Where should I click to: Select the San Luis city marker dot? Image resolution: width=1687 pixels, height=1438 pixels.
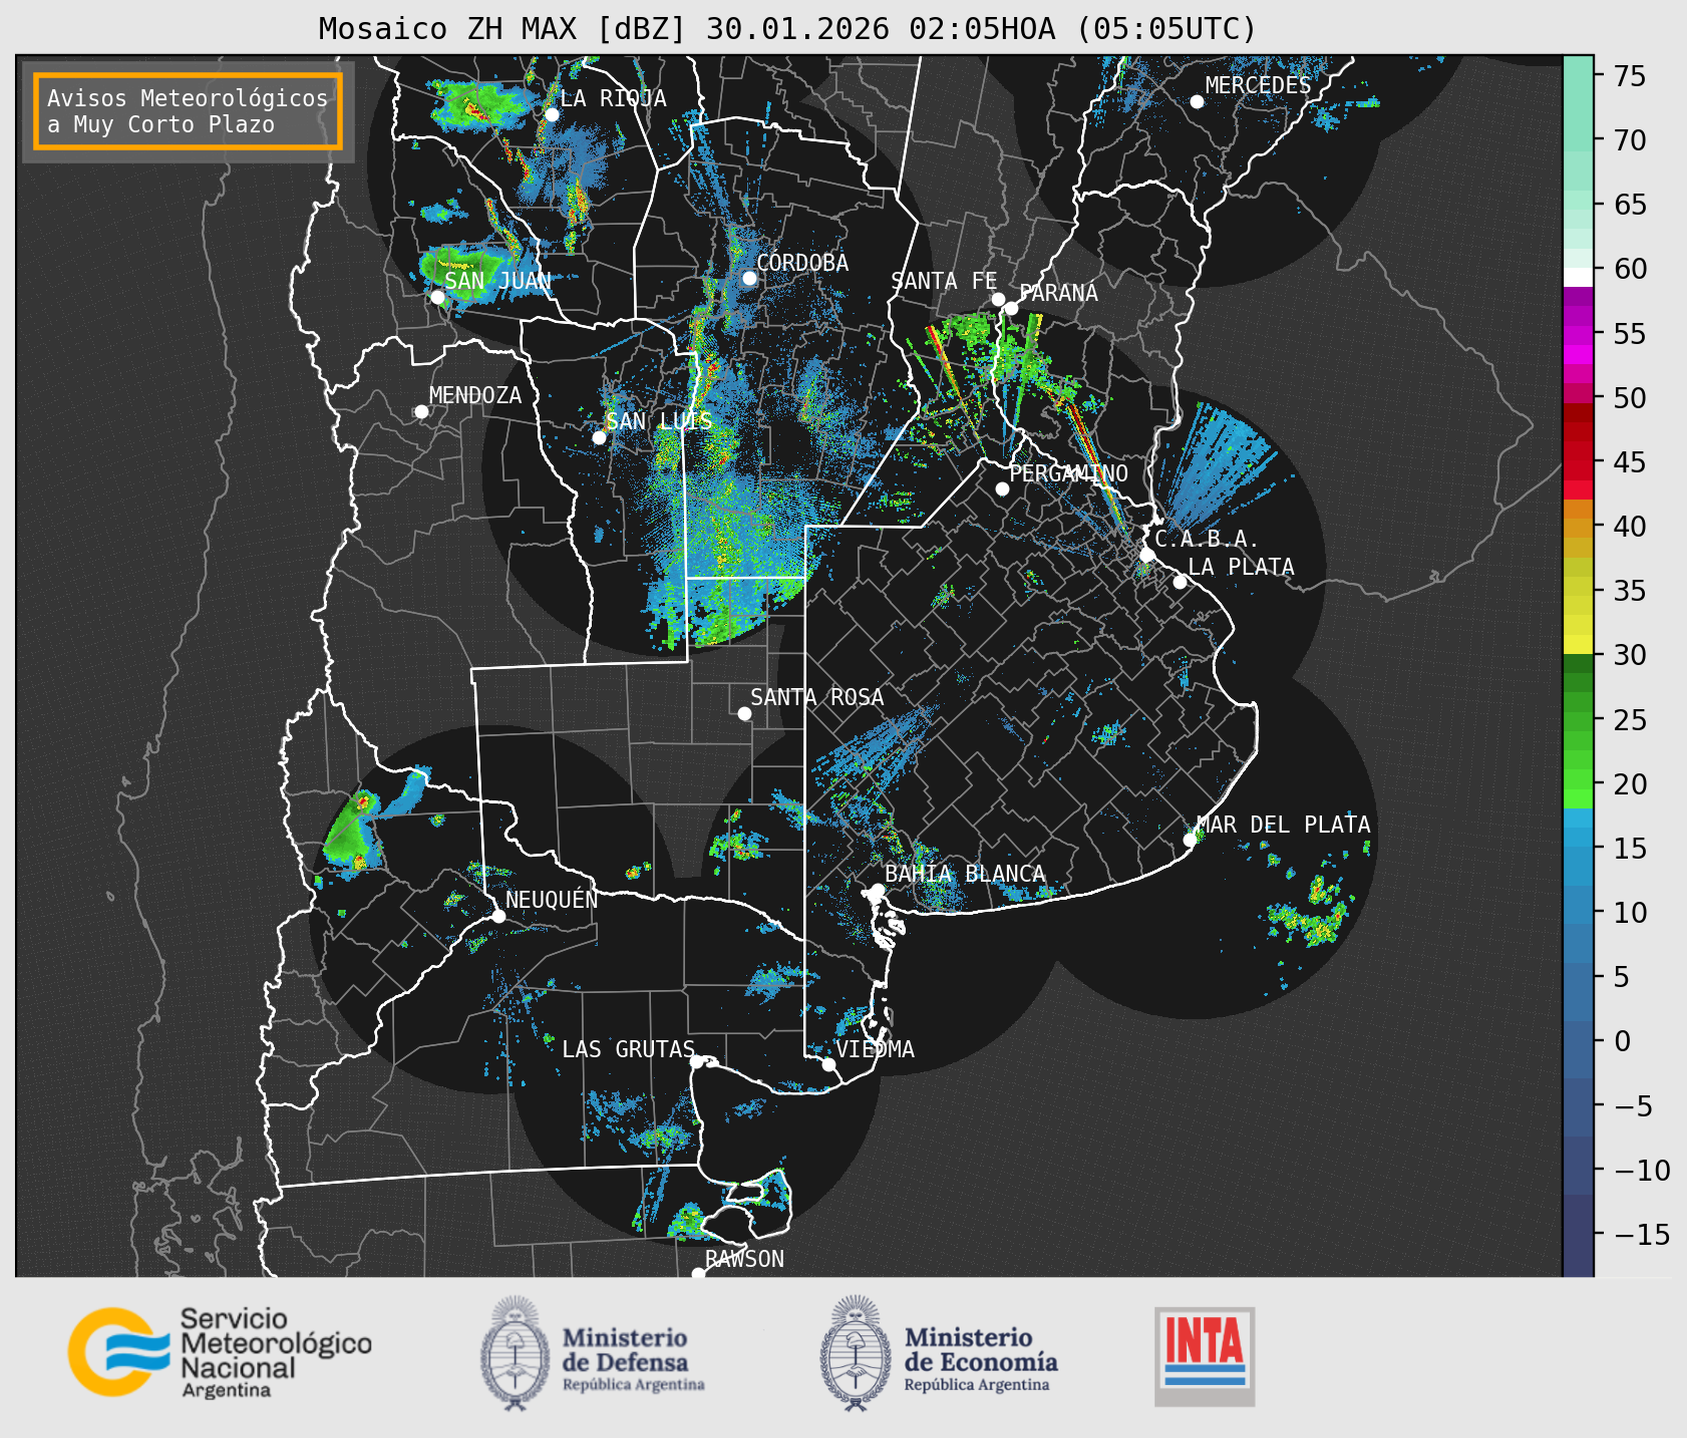[x=599, y=438]
